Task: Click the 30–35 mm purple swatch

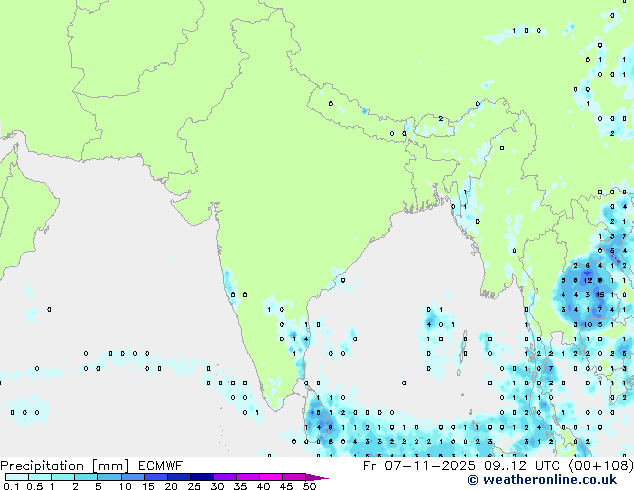Action: pyautogui.click(x=225, y=477)
